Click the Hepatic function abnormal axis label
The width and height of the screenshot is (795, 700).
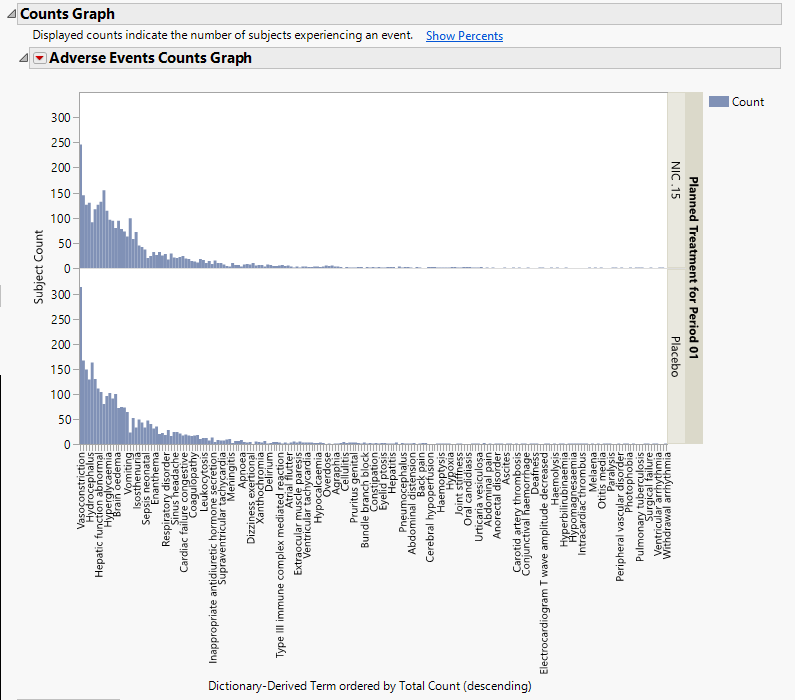coord(99,514)
